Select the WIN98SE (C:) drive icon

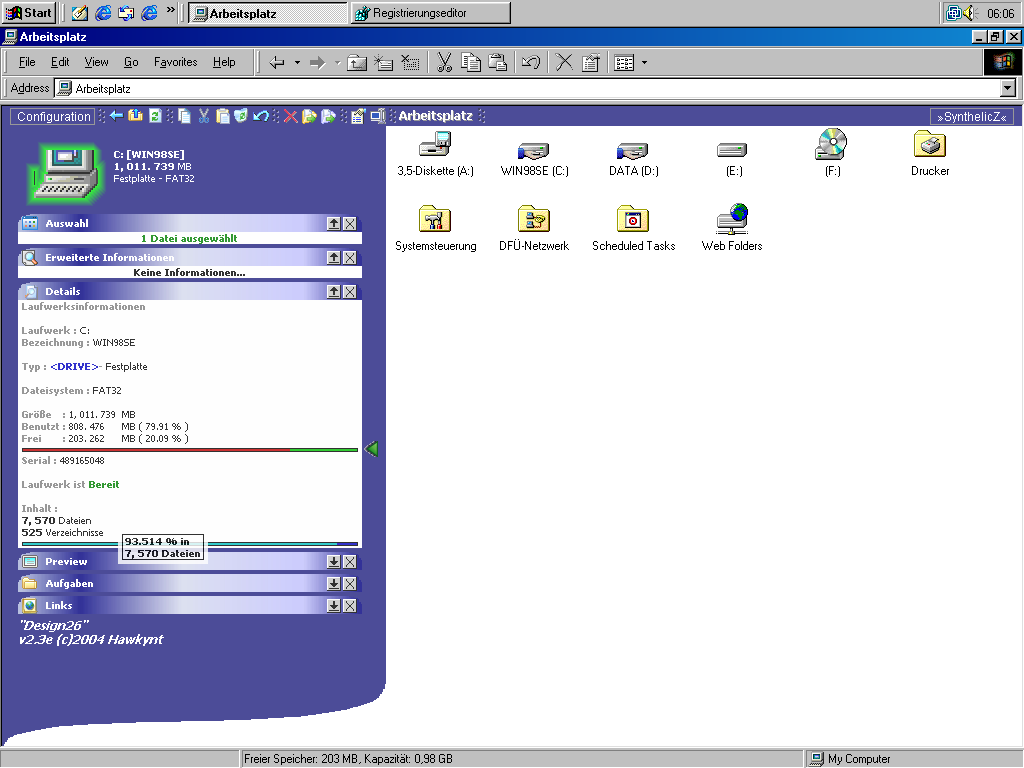(534, 150)
